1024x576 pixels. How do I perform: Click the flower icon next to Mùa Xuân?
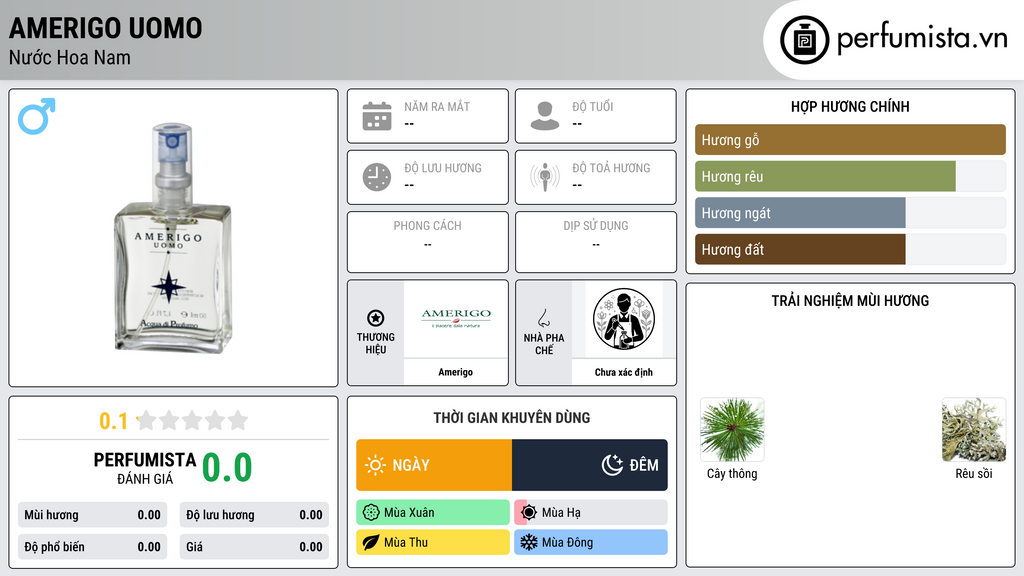(371, 513)
